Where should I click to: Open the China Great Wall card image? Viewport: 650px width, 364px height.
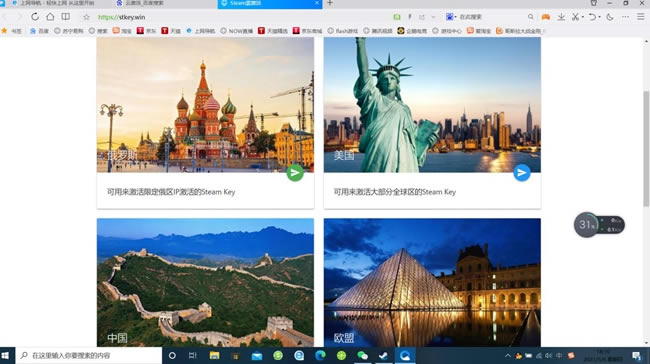[205, 282]
